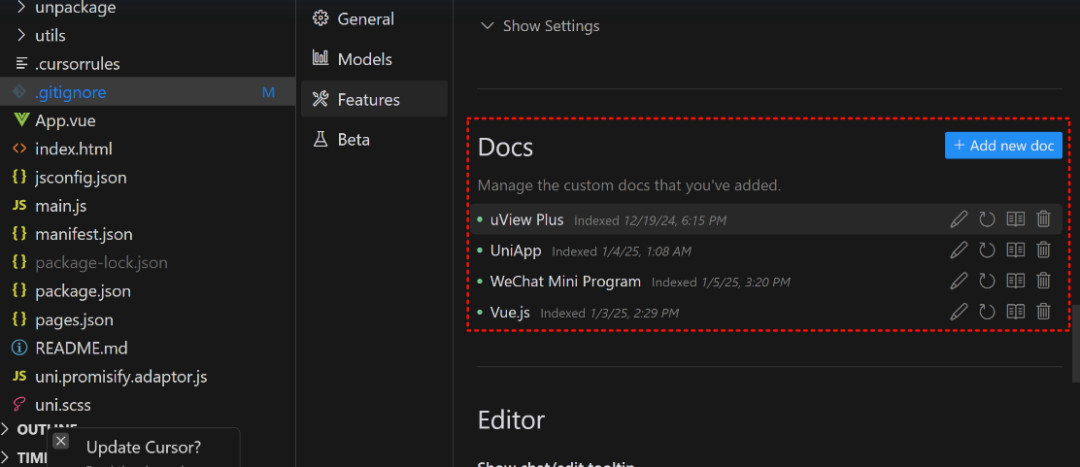Viewport: 1080px width, 467px height.
Task: Click the Add new doc button
Action: (x=1003, y=146)
